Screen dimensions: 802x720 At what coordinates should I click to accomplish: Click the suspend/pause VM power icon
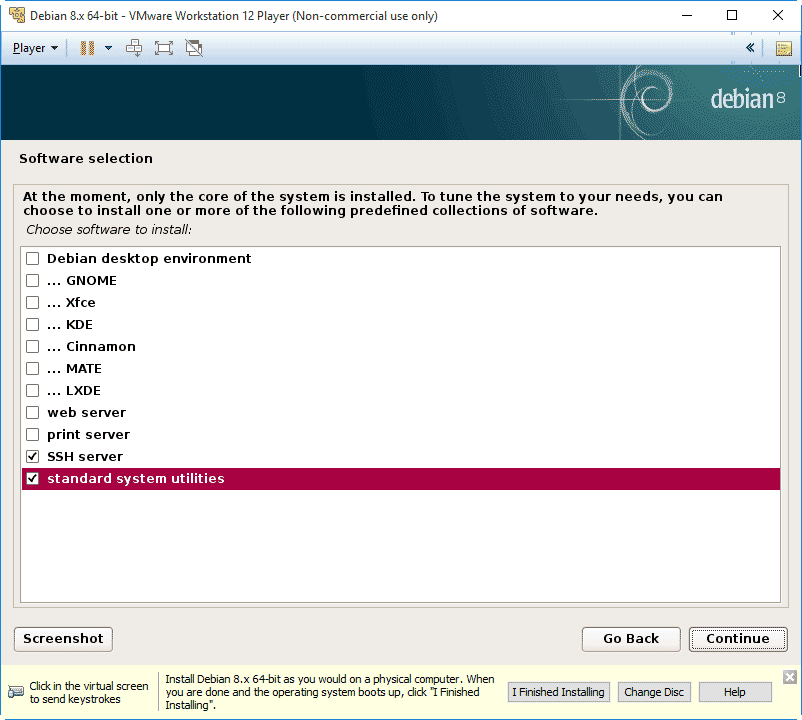click(87, 48)
